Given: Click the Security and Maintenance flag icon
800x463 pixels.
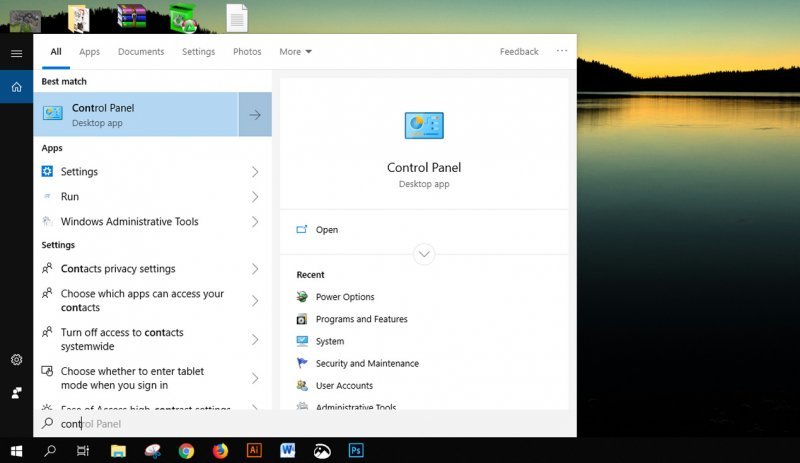Looking at the screenshot, I should click(302, 363).
